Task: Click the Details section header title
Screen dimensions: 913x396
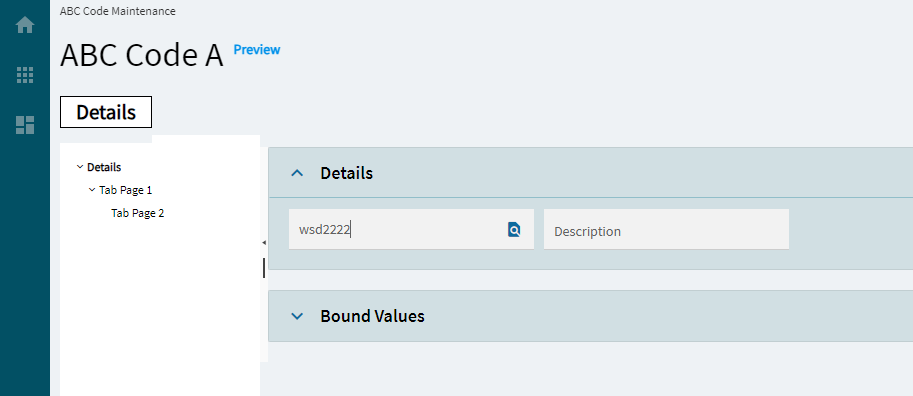Action: click(346, 173)
